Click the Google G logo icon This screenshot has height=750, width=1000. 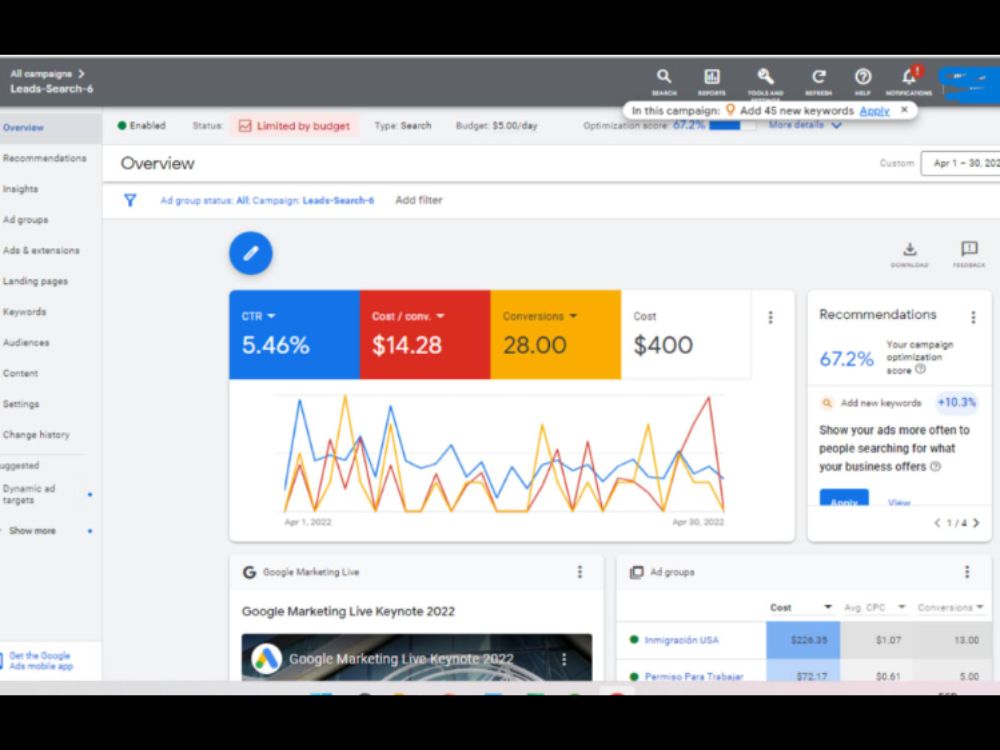(249, 572)
